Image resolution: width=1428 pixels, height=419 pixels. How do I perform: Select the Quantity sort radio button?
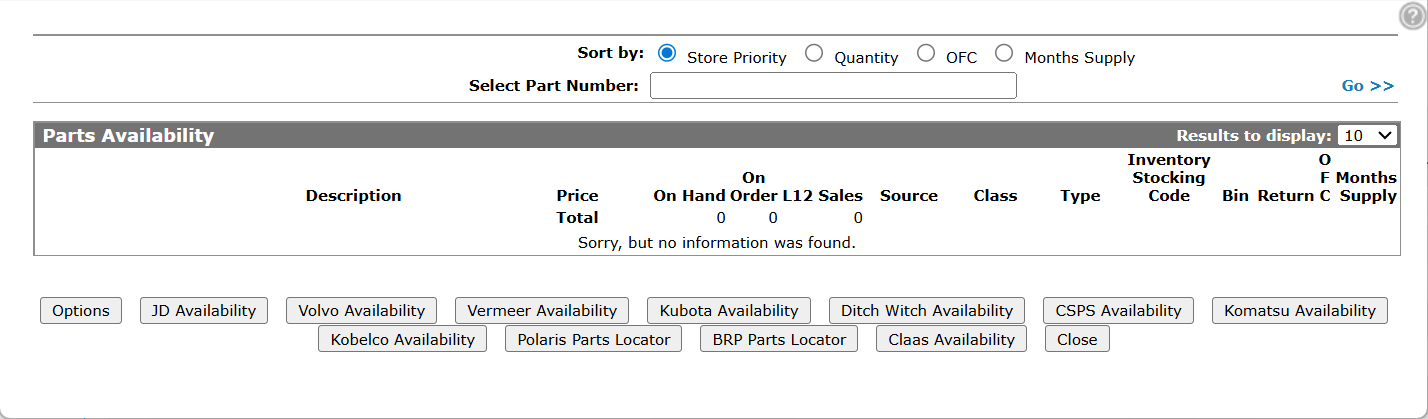pos(814,53)
